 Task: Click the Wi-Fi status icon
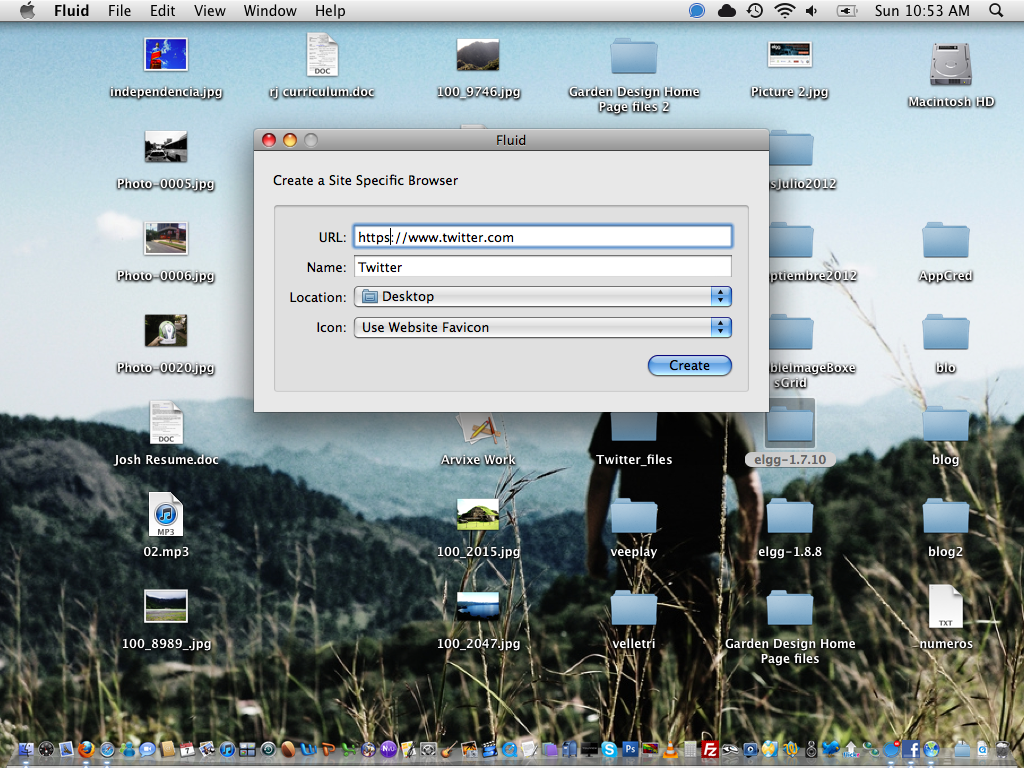point(784,10)
